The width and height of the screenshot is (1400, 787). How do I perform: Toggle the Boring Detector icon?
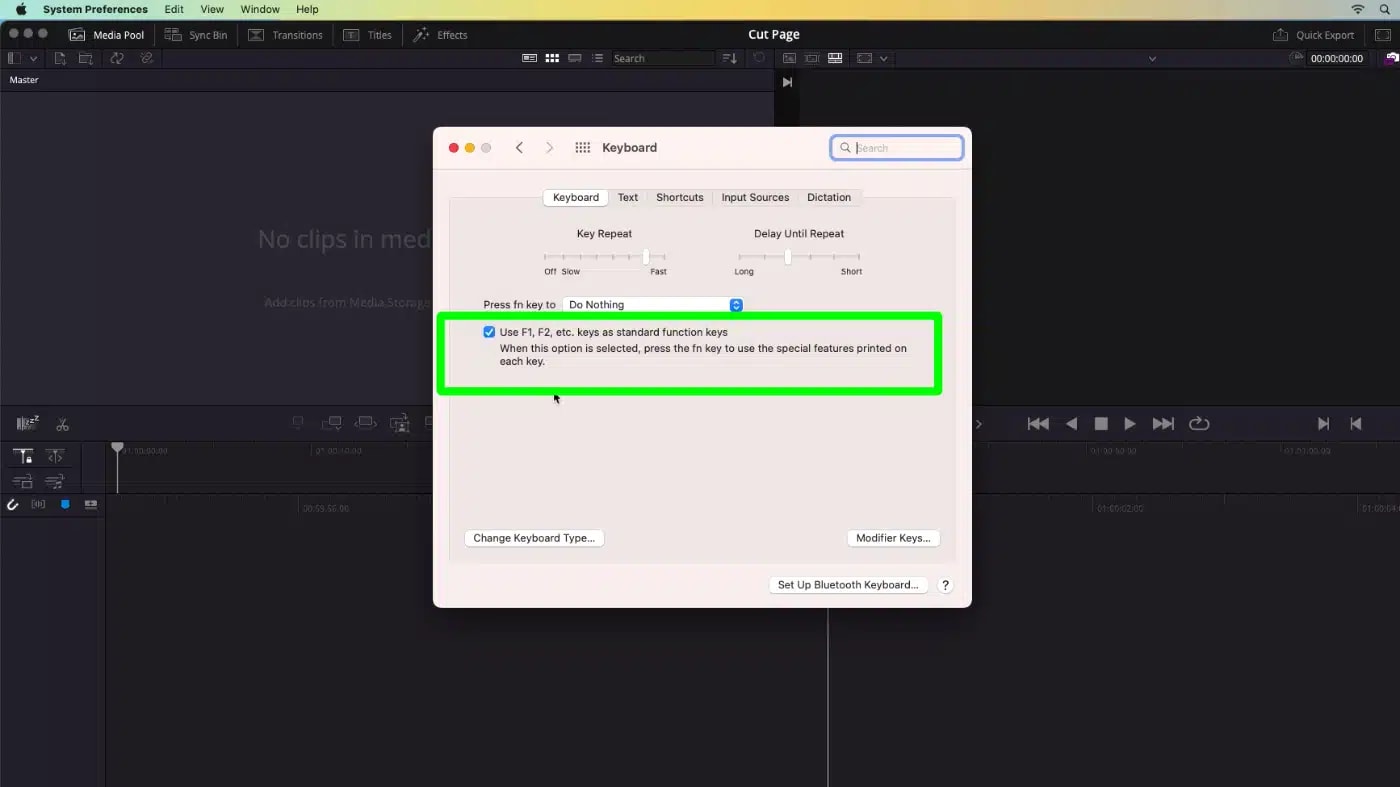[x=26, y=422]
